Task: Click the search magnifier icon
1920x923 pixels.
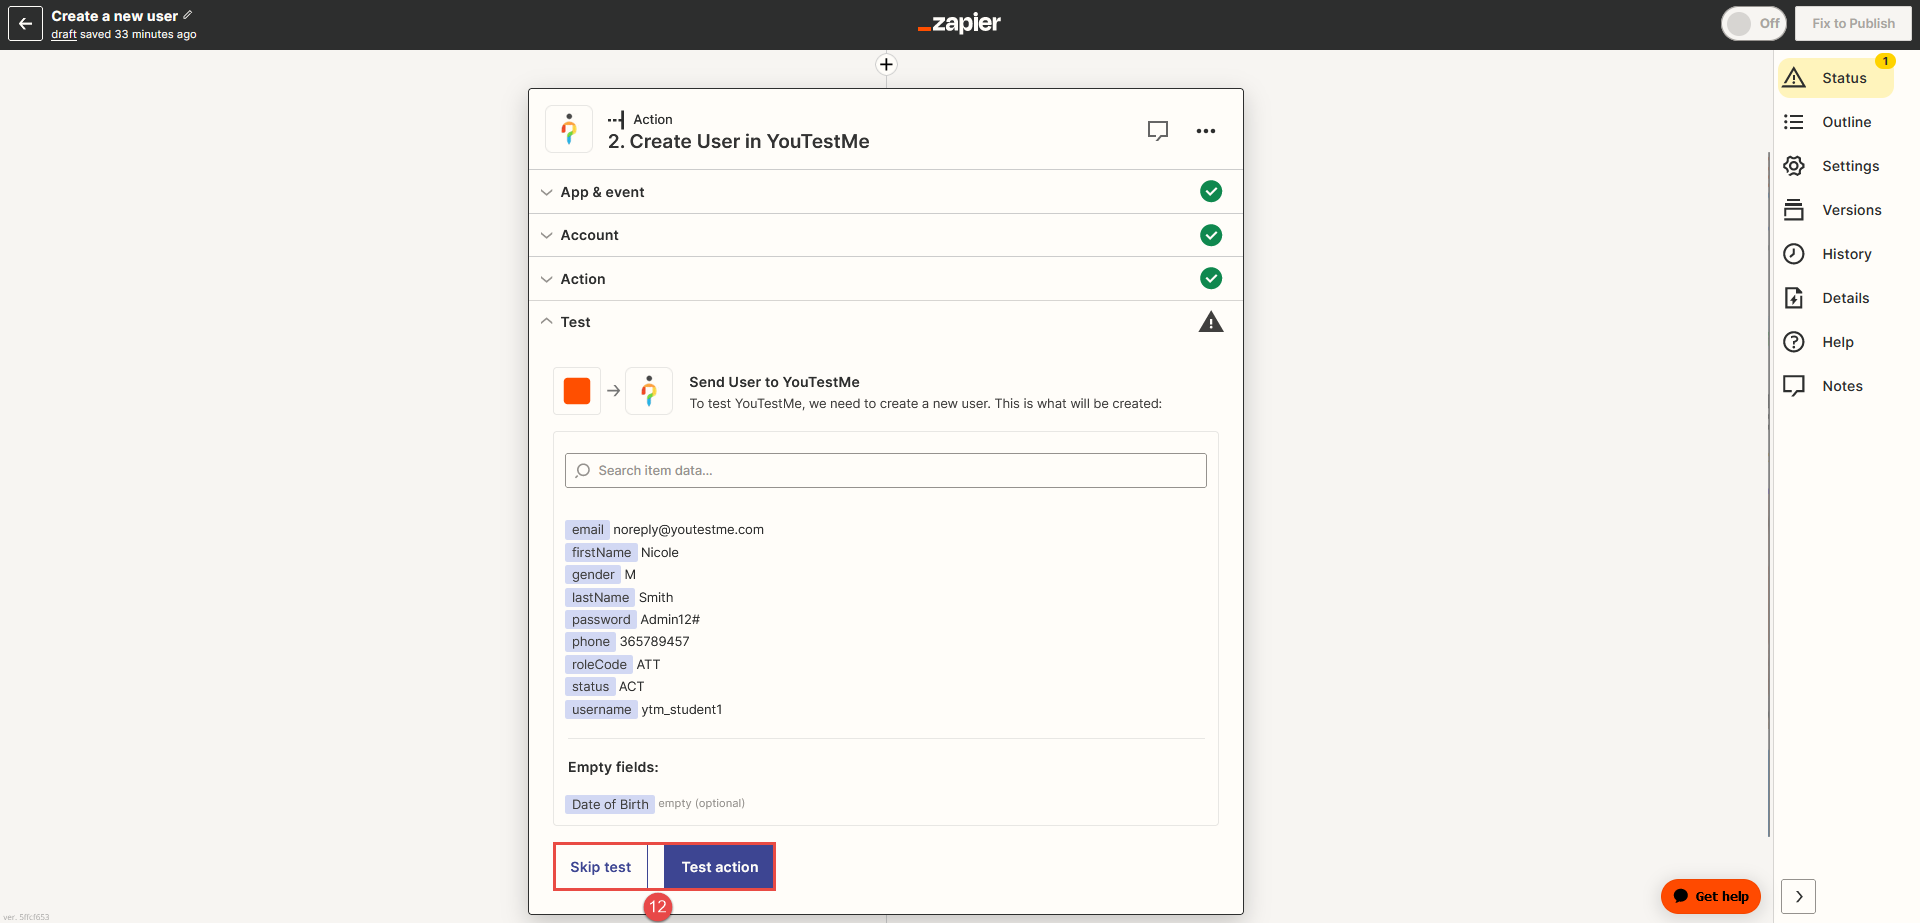Action: 583,471
